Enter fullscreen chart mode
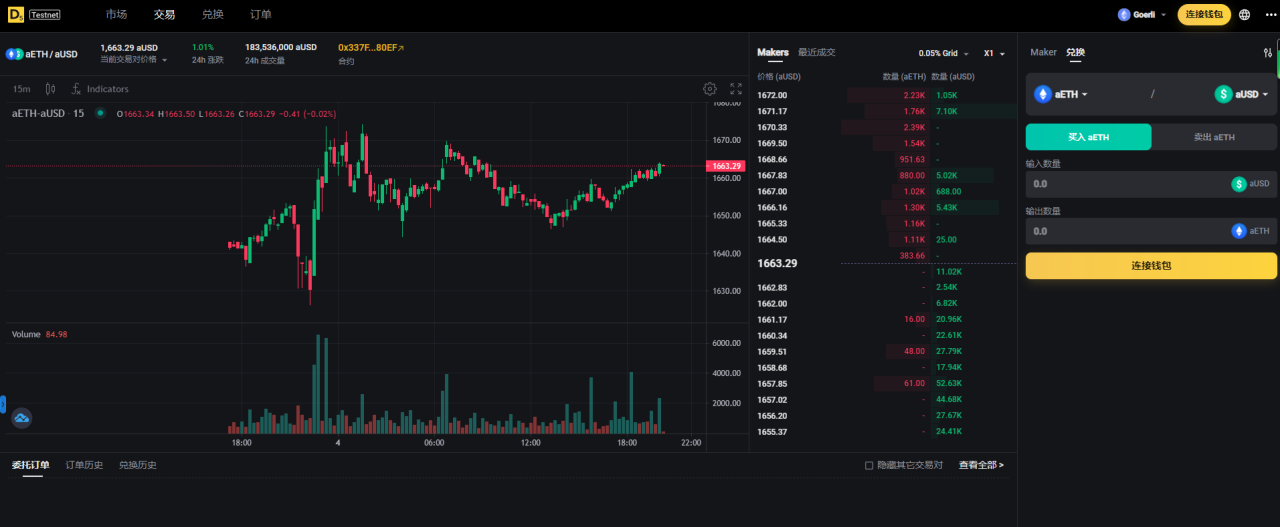The image size is (1280, 527). click(x=736, y=89)
